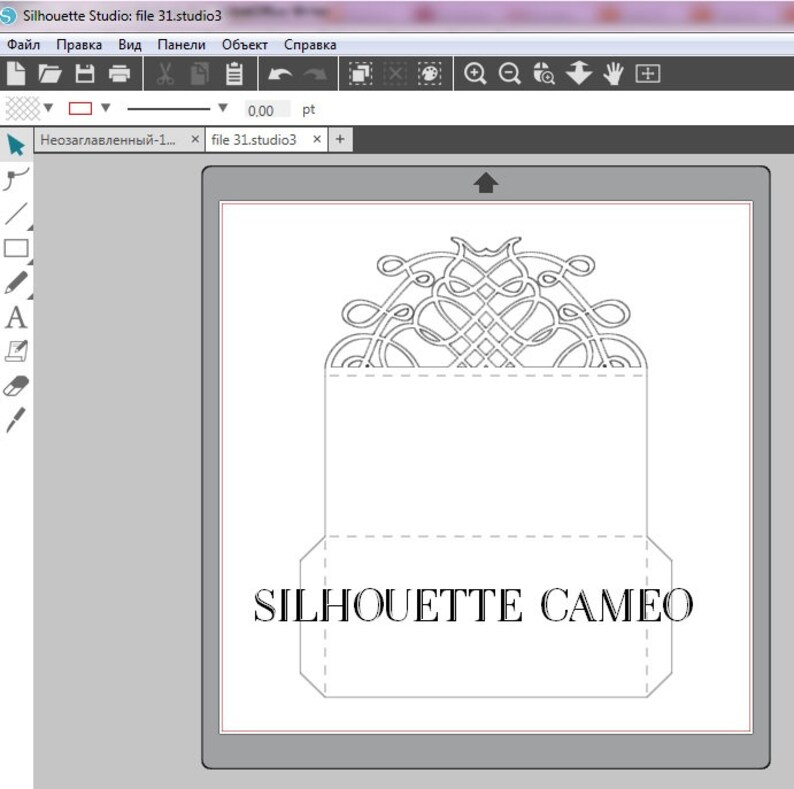Click the Select All icon
This screenshot has width=794, height=789.
[x=361, y=74]
